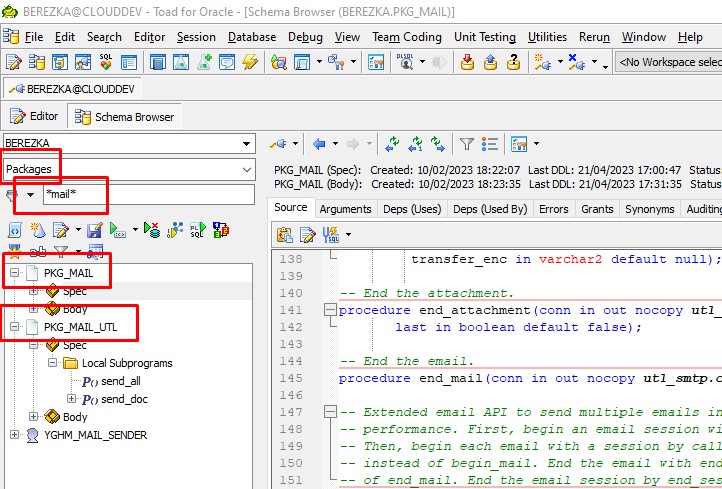Open Schema Browser via main toolbar database-tree icon
The height and width of the screenshot is (489, 722).
click(37, 62)
